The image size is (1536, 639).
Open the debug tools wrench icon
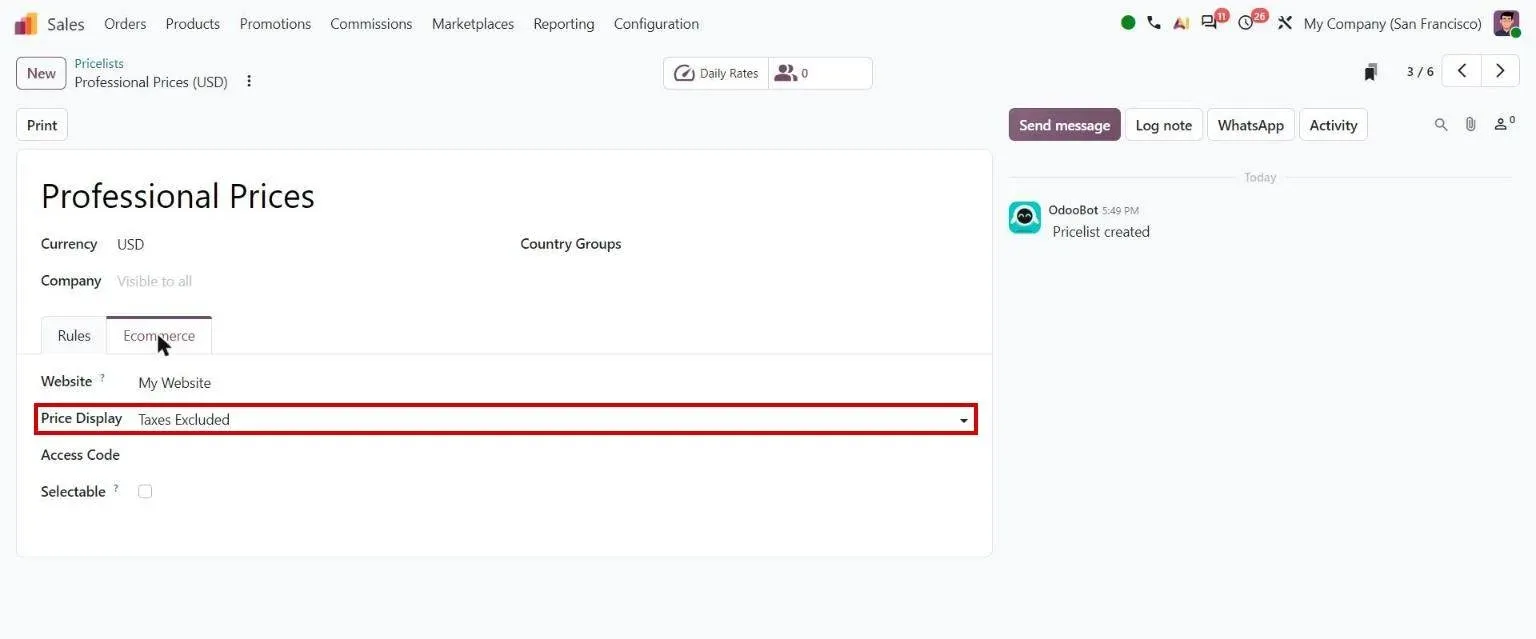coord(1285,23)
